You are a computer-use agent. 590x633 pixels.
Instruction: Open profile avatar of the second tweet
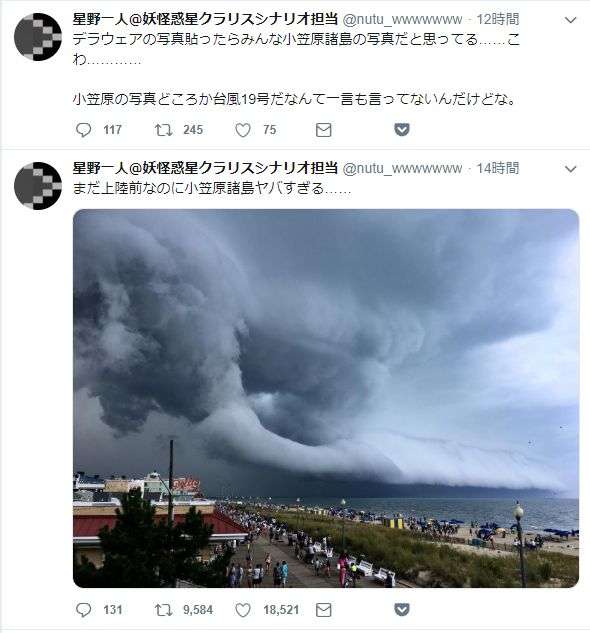tap(38, 186)
